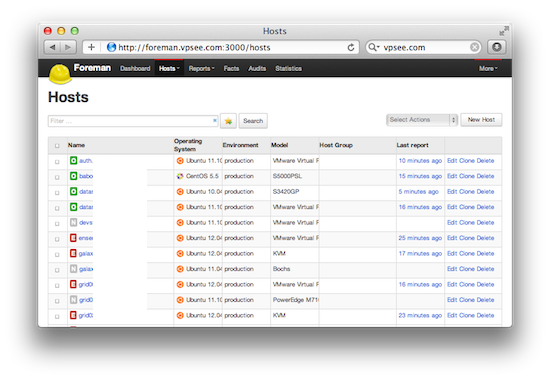
Task: Open the Select Actions dropdown
Action: [422, 120]
